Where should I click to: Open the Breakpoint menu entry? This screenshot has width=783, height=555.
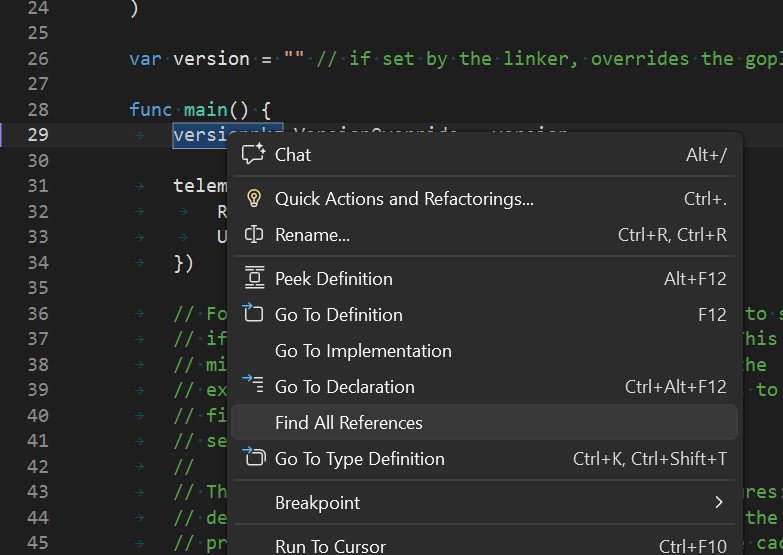coord(484,503)
